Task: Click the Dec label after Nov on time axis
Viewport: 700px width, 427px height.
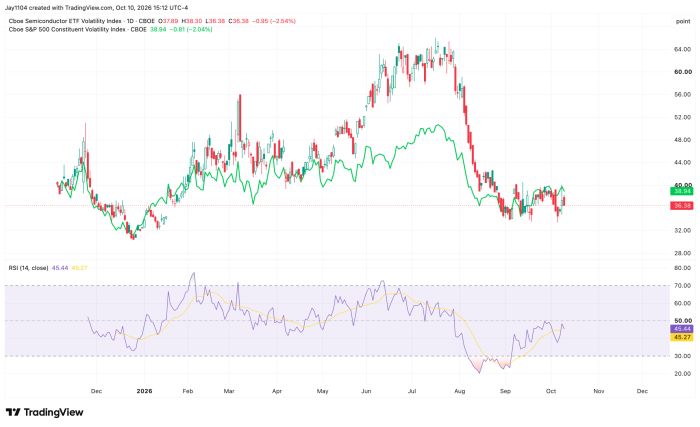Action: pyautogui.click(x=642, y=391)
